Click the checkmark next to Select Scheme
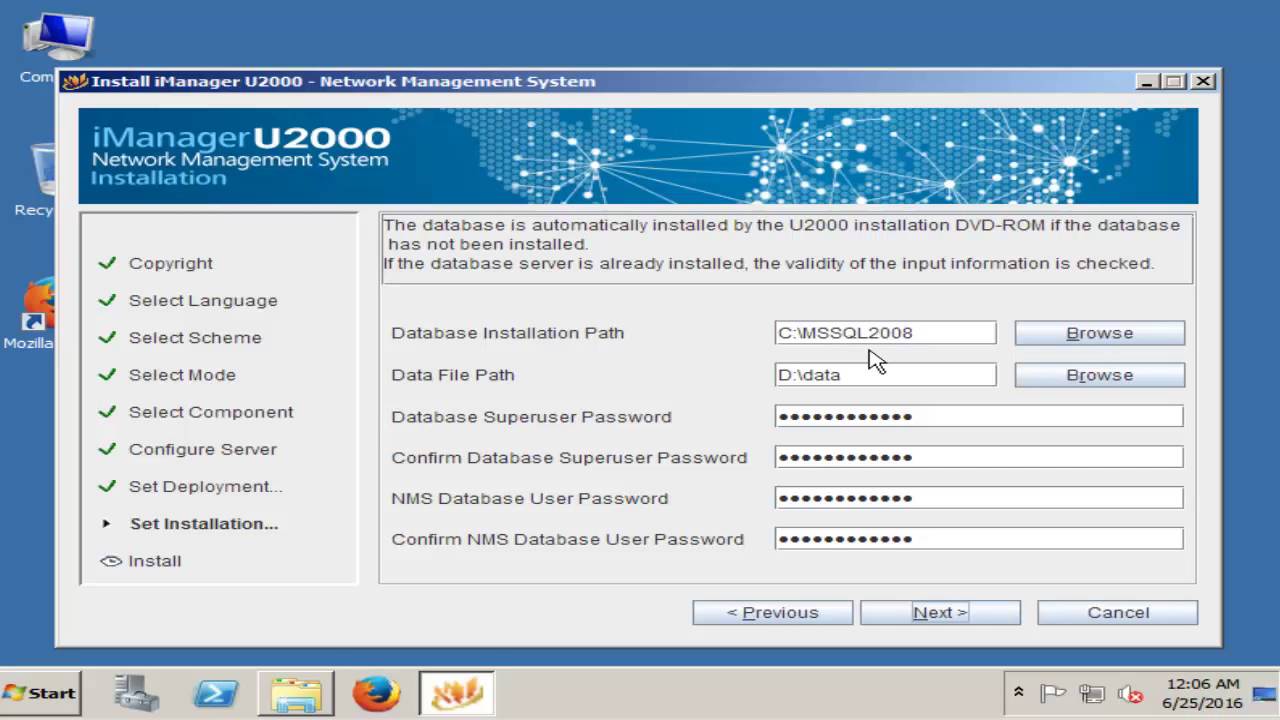The width and height of the screenshot is (1280, 720). click(107, 337)
